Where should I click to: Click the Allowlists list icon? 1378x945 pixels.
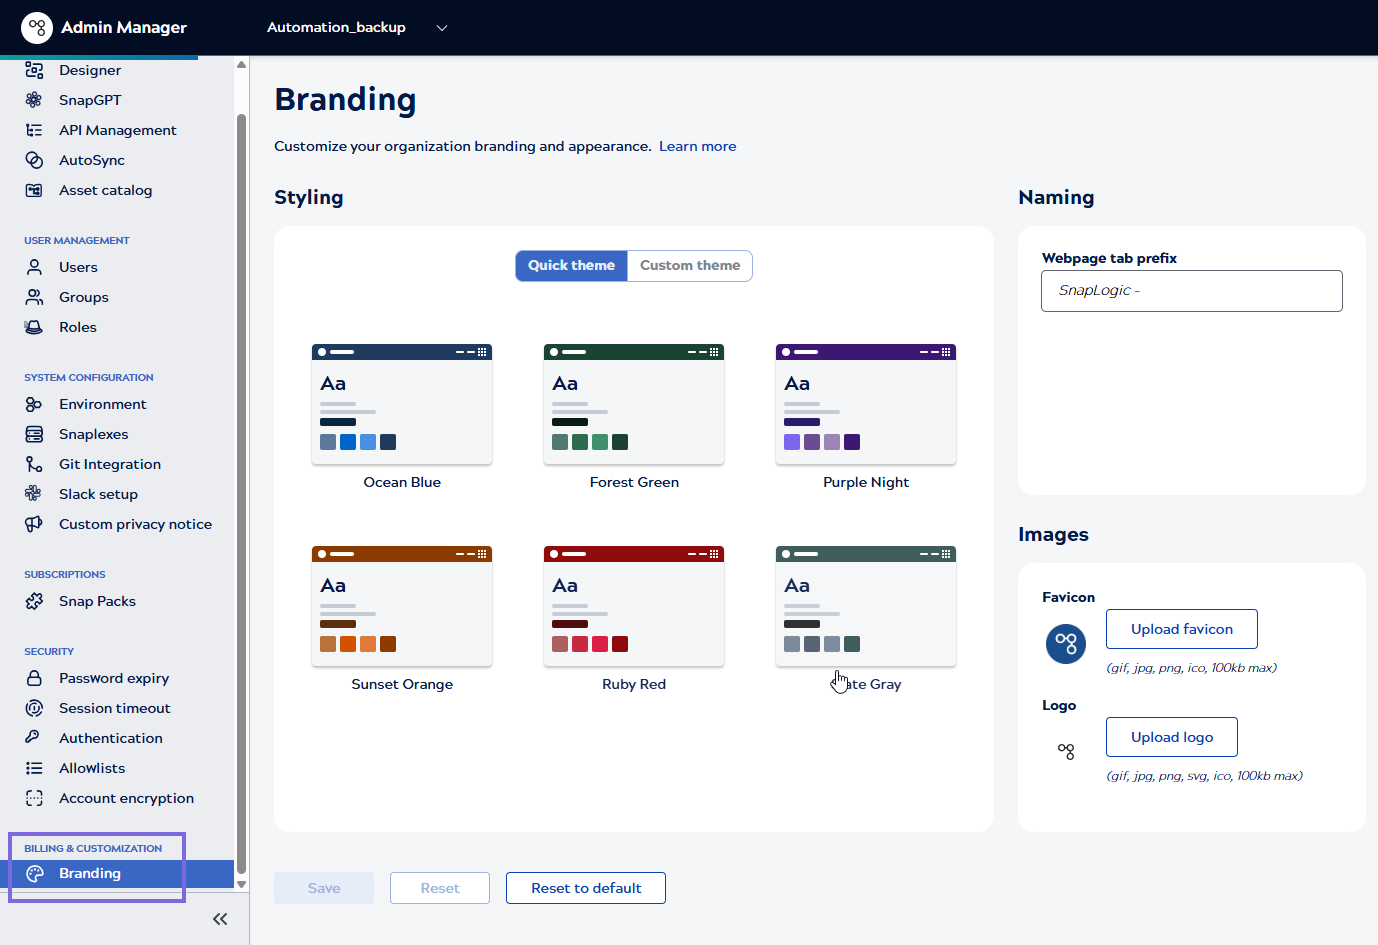tap(34, 768)
